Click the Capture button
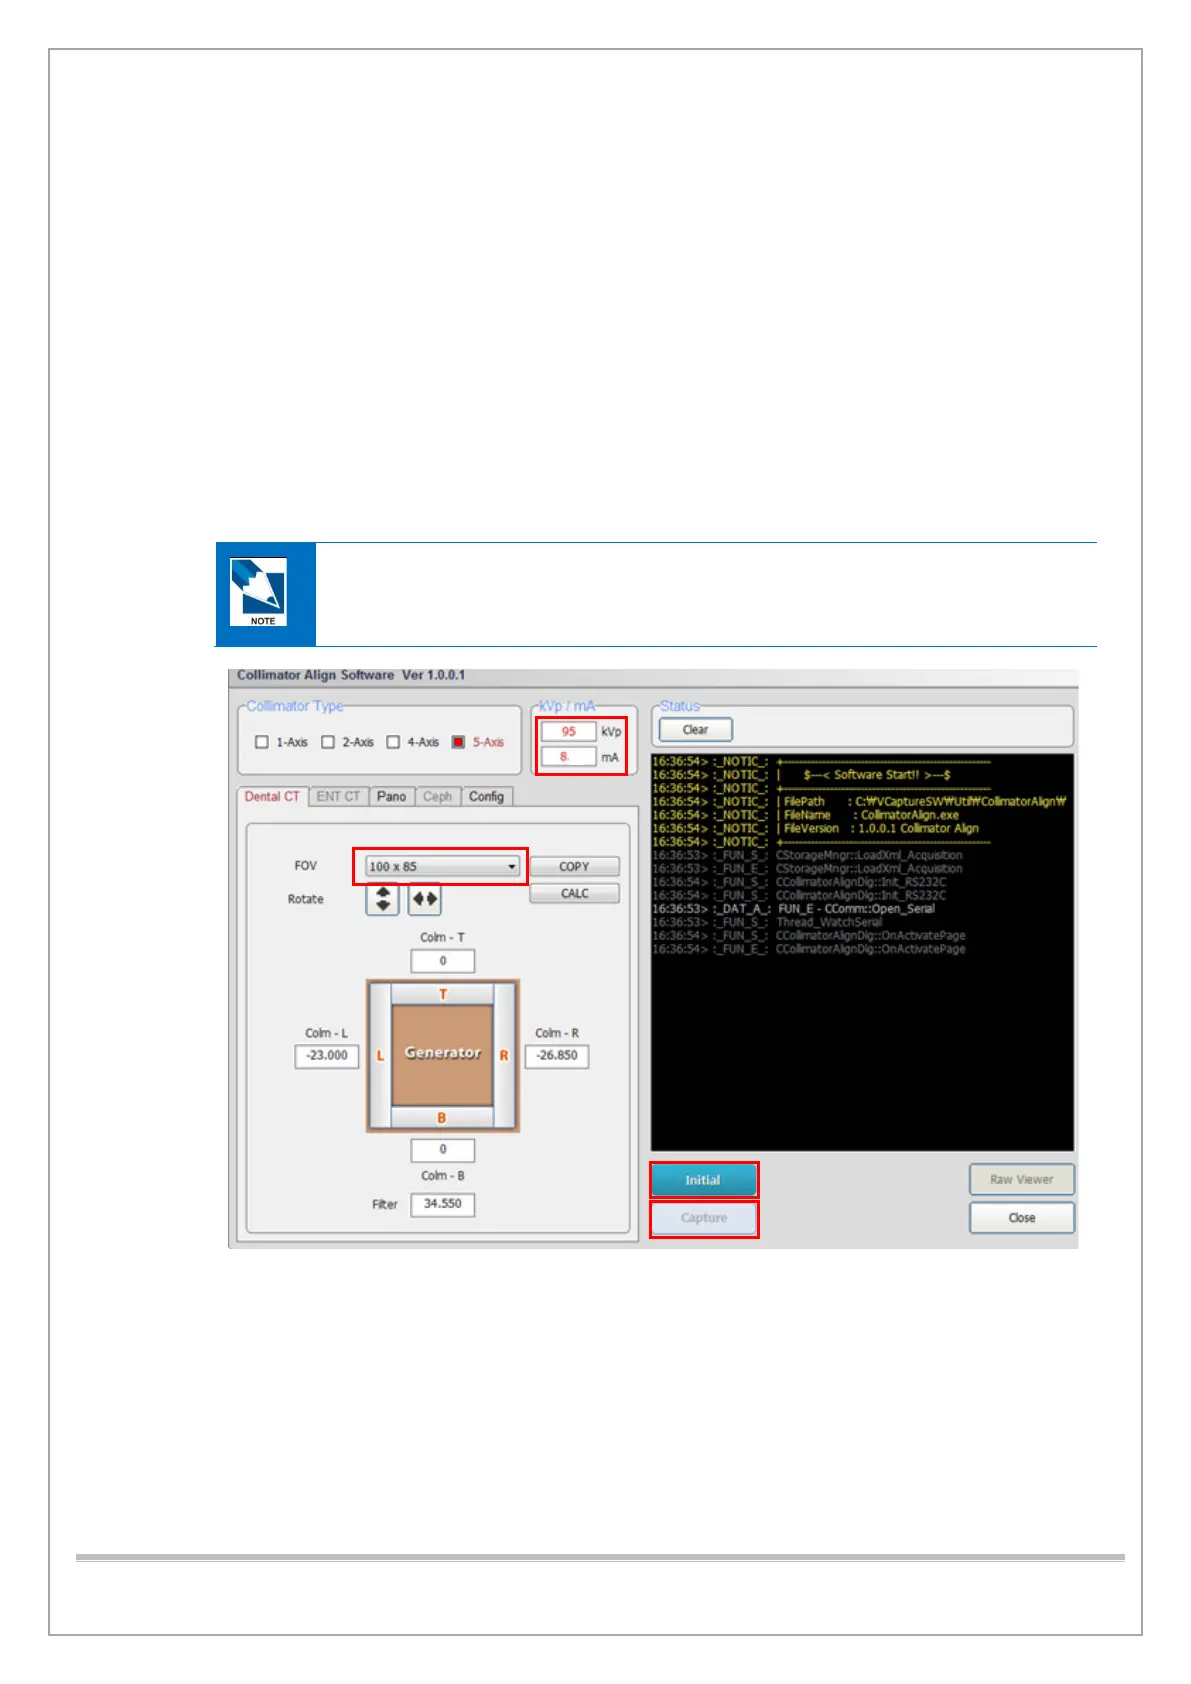 point(704,1218)
